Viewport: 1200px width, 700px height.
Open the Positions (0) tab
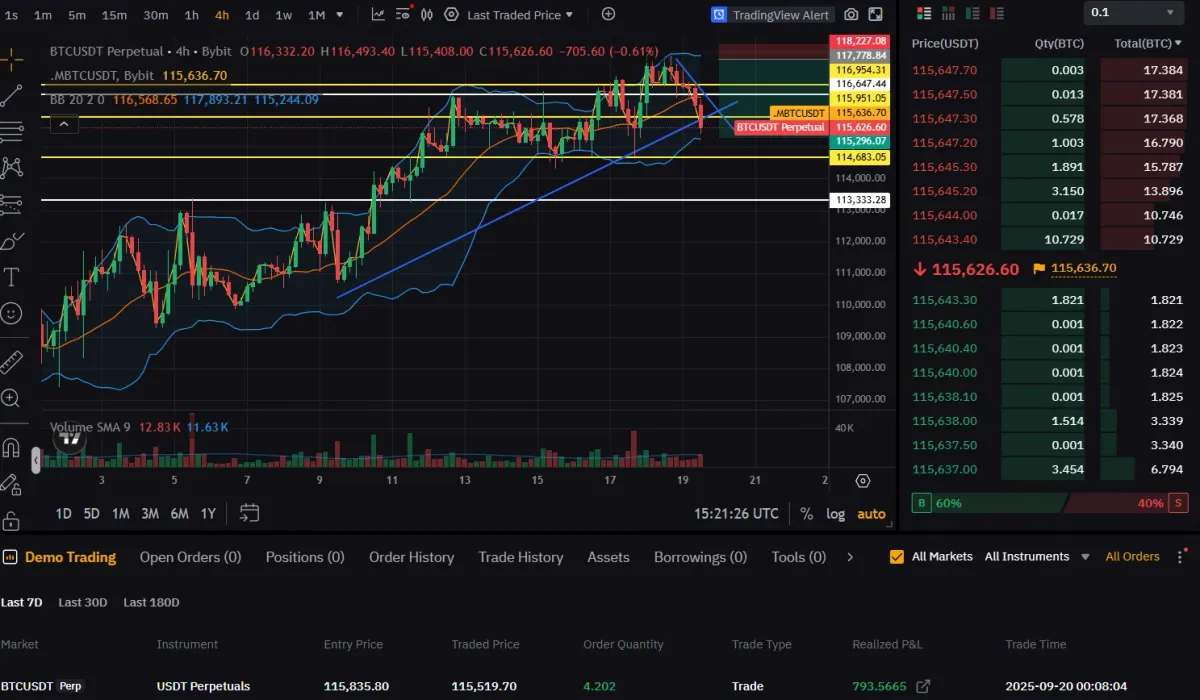click(305, 557)
